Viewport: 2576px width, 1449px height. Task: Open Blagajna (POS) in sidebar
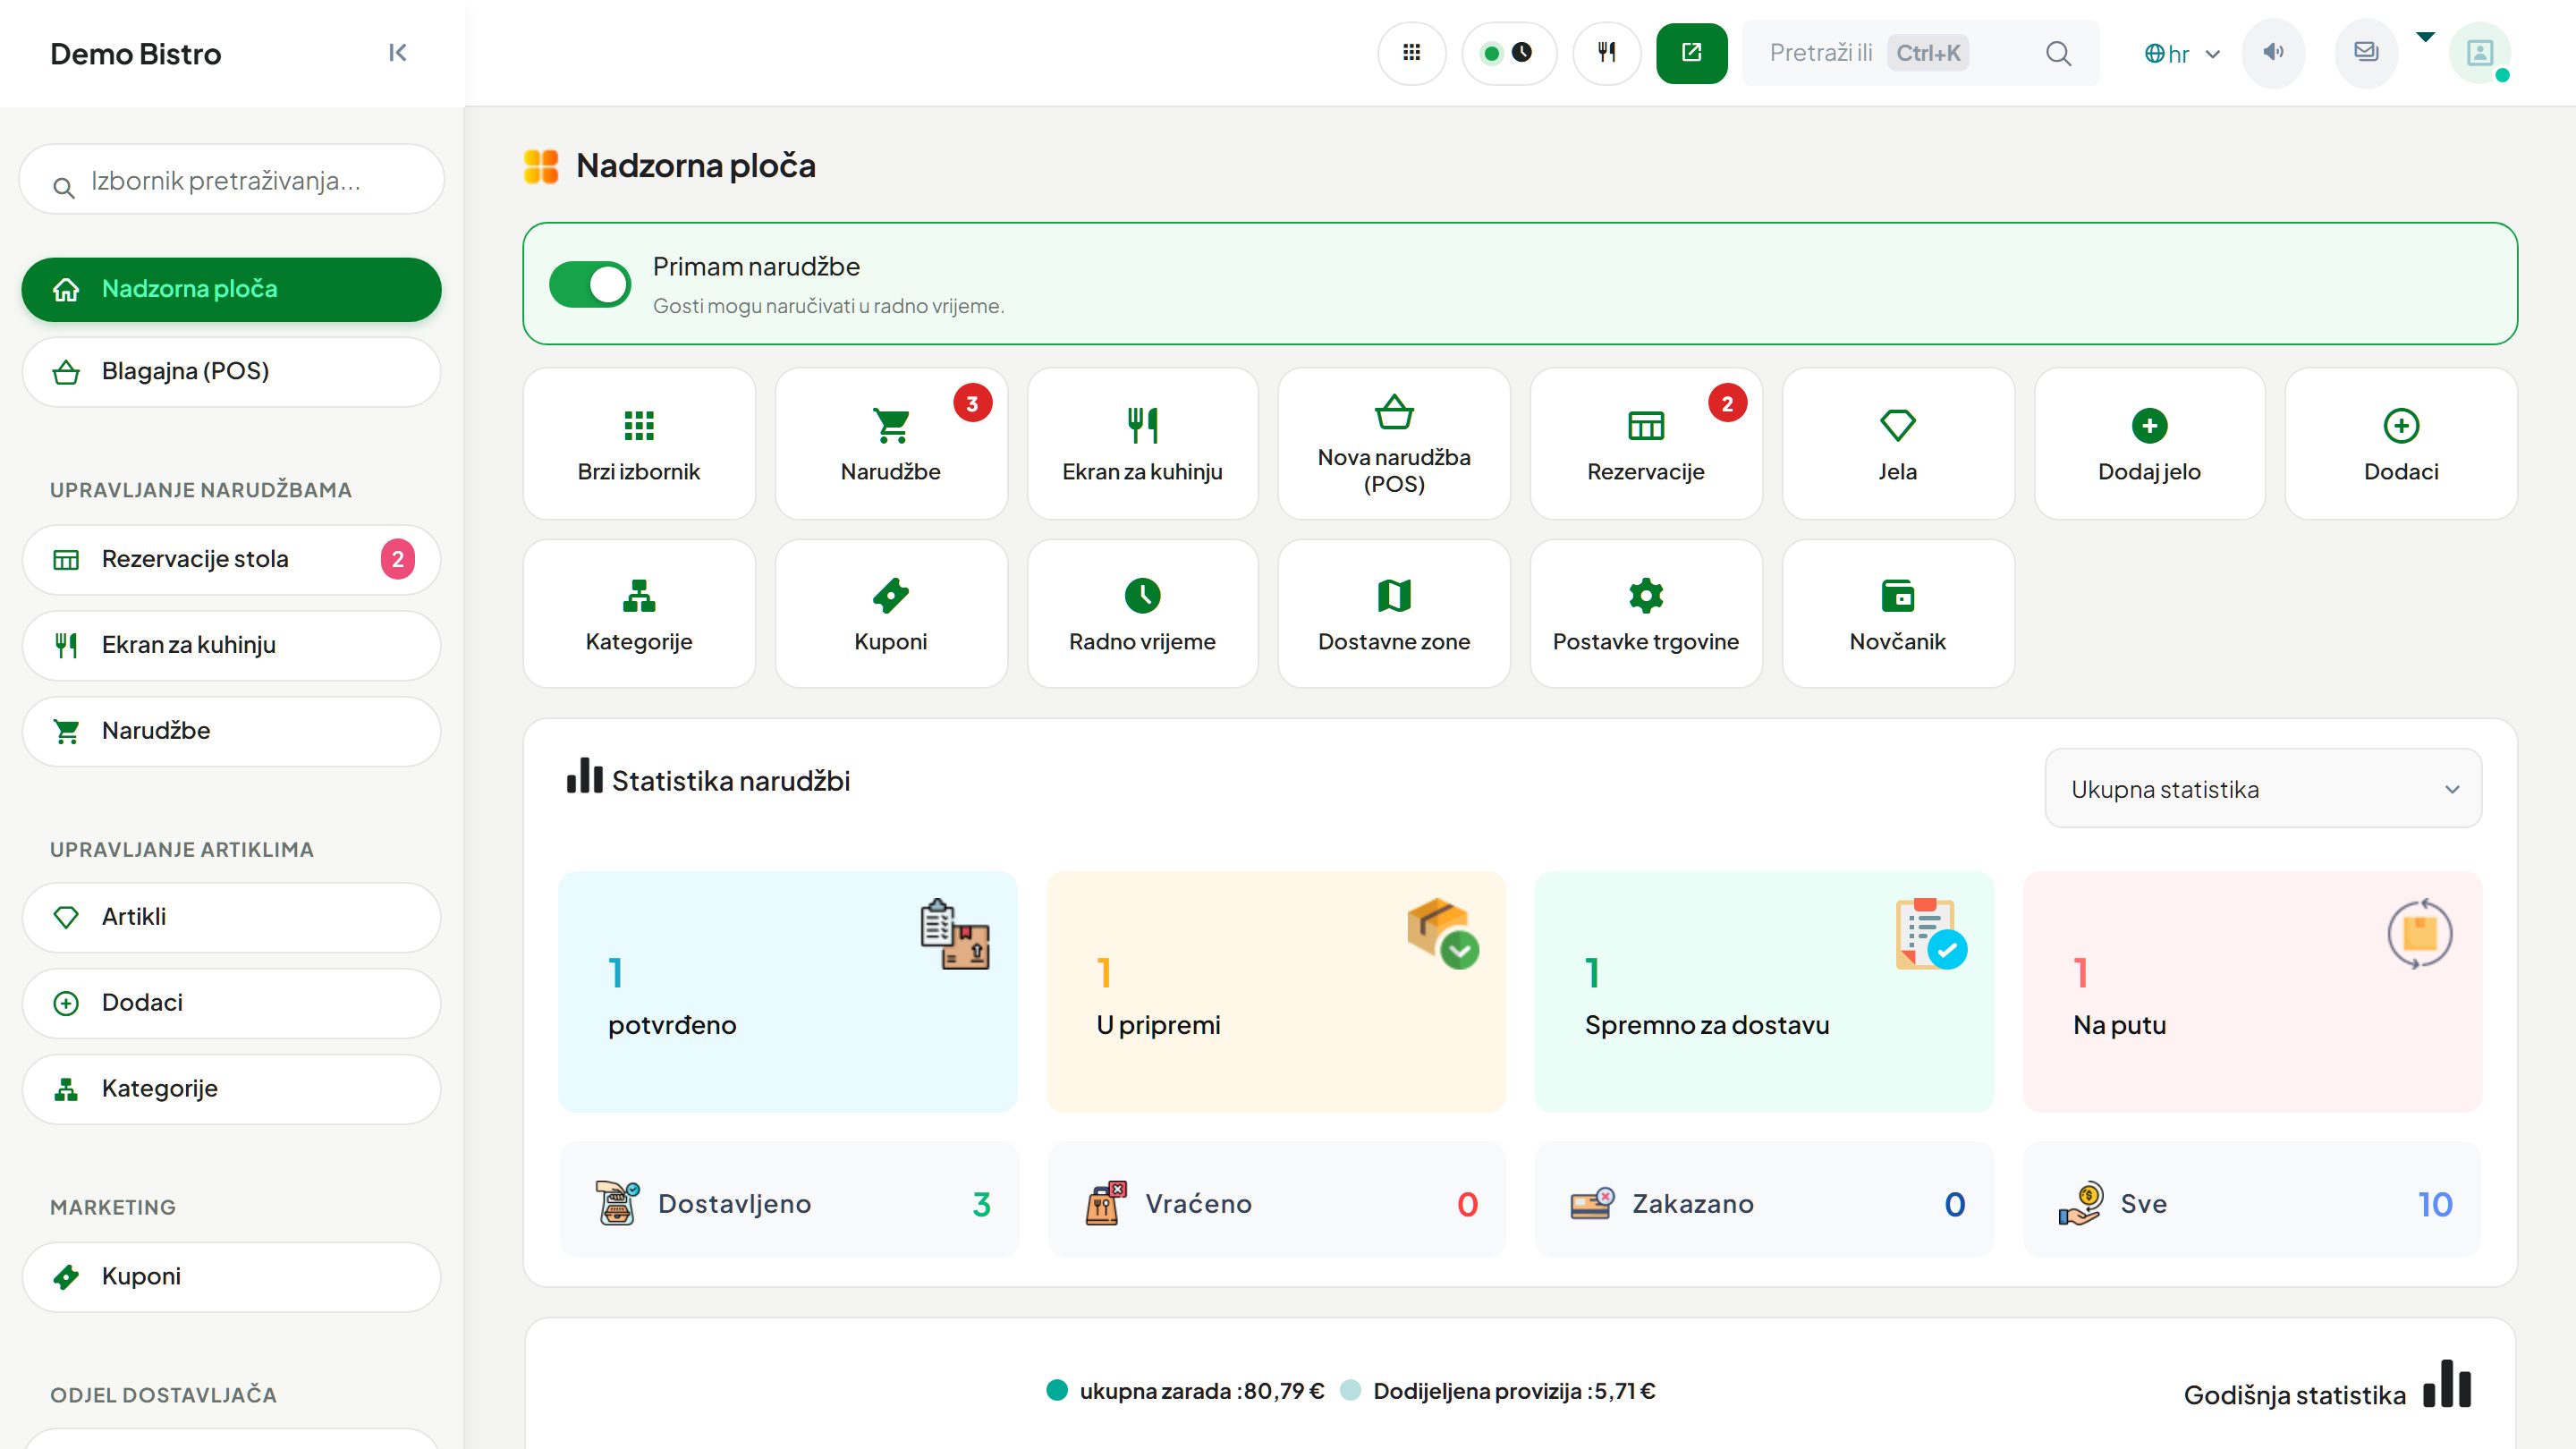coord(231,372)
